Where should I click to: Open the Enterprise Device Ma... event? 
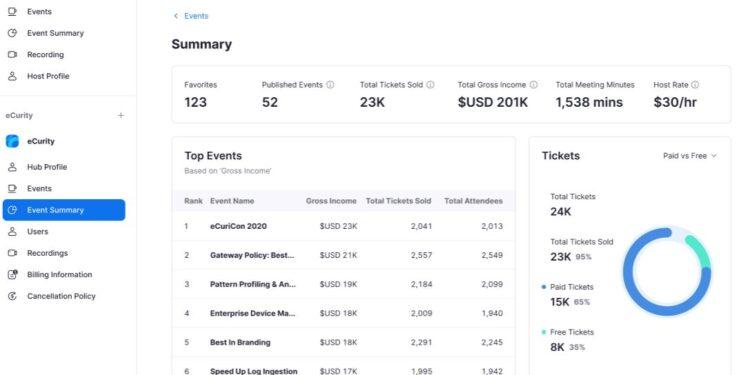[x=253, y=313]
